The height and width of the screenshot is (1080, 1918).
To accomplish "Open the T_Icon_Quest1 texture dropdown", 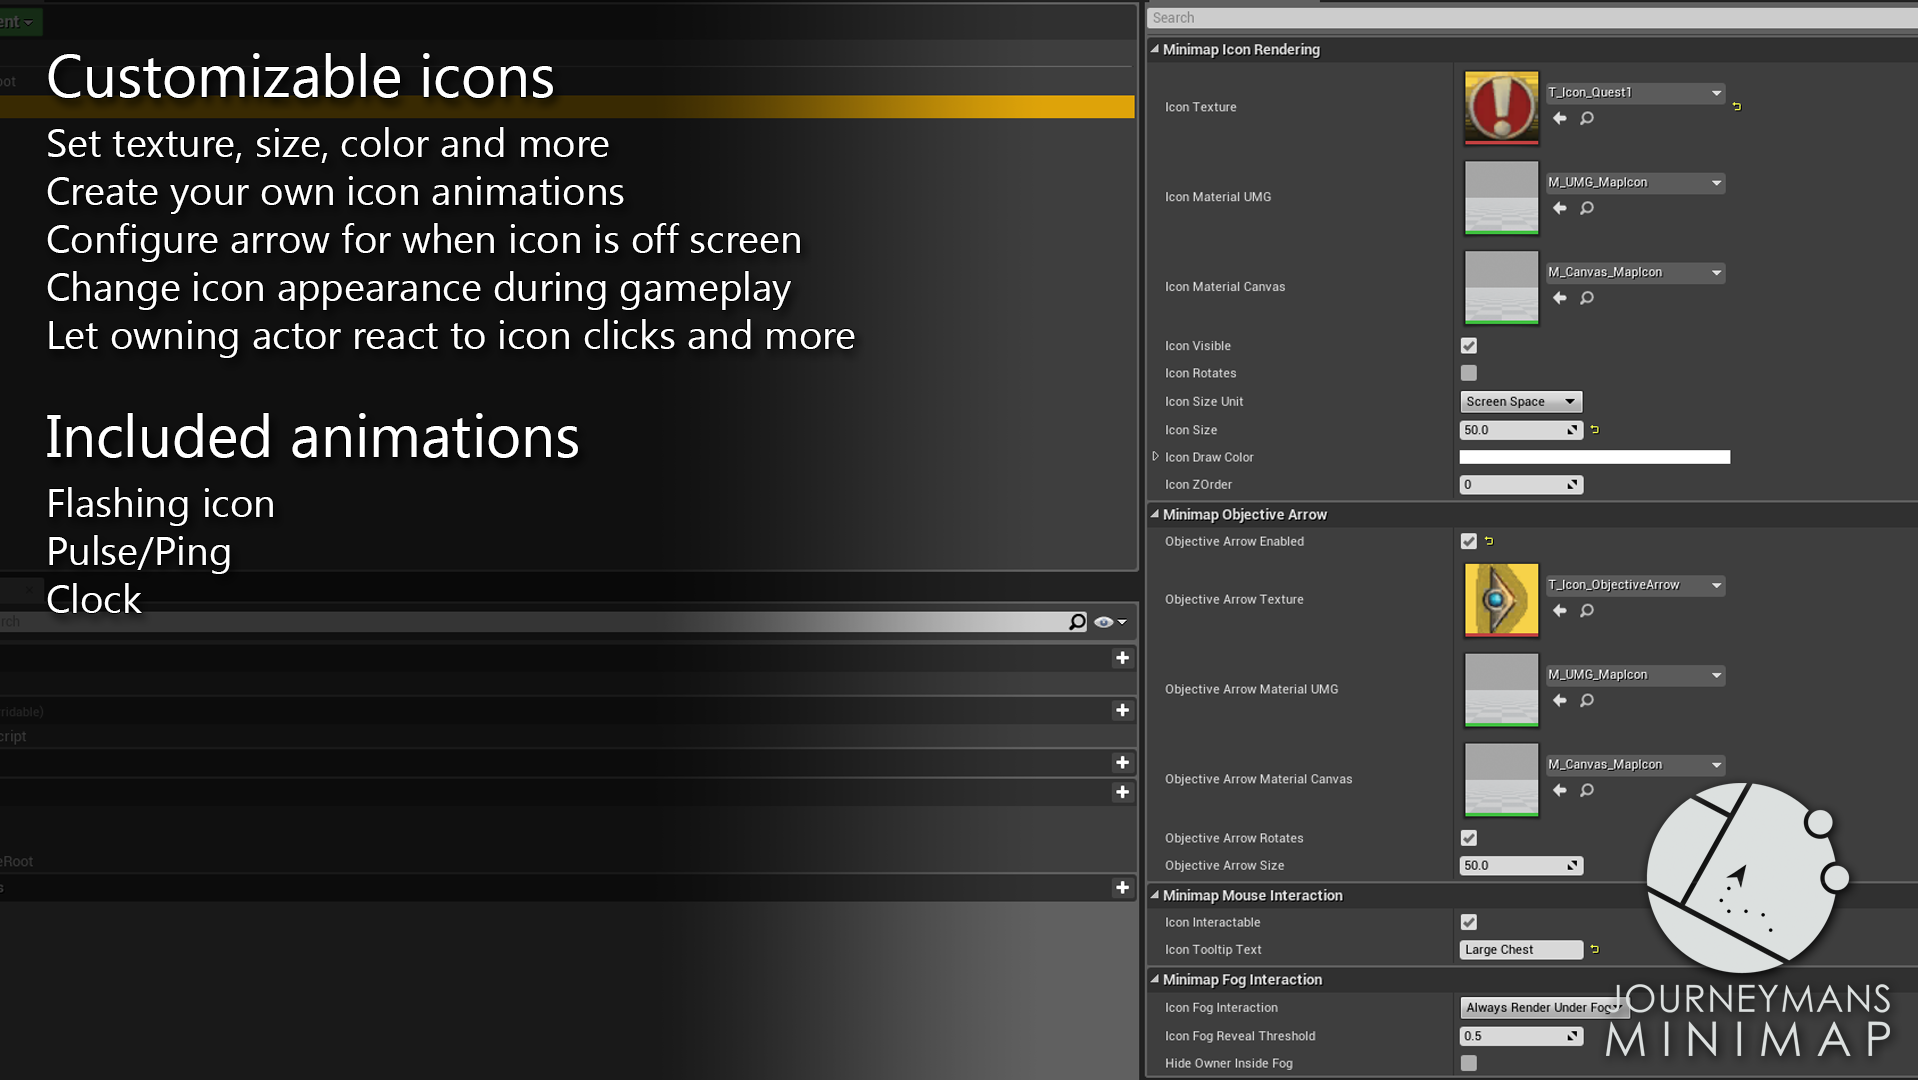I will (x=1635, y=93).
